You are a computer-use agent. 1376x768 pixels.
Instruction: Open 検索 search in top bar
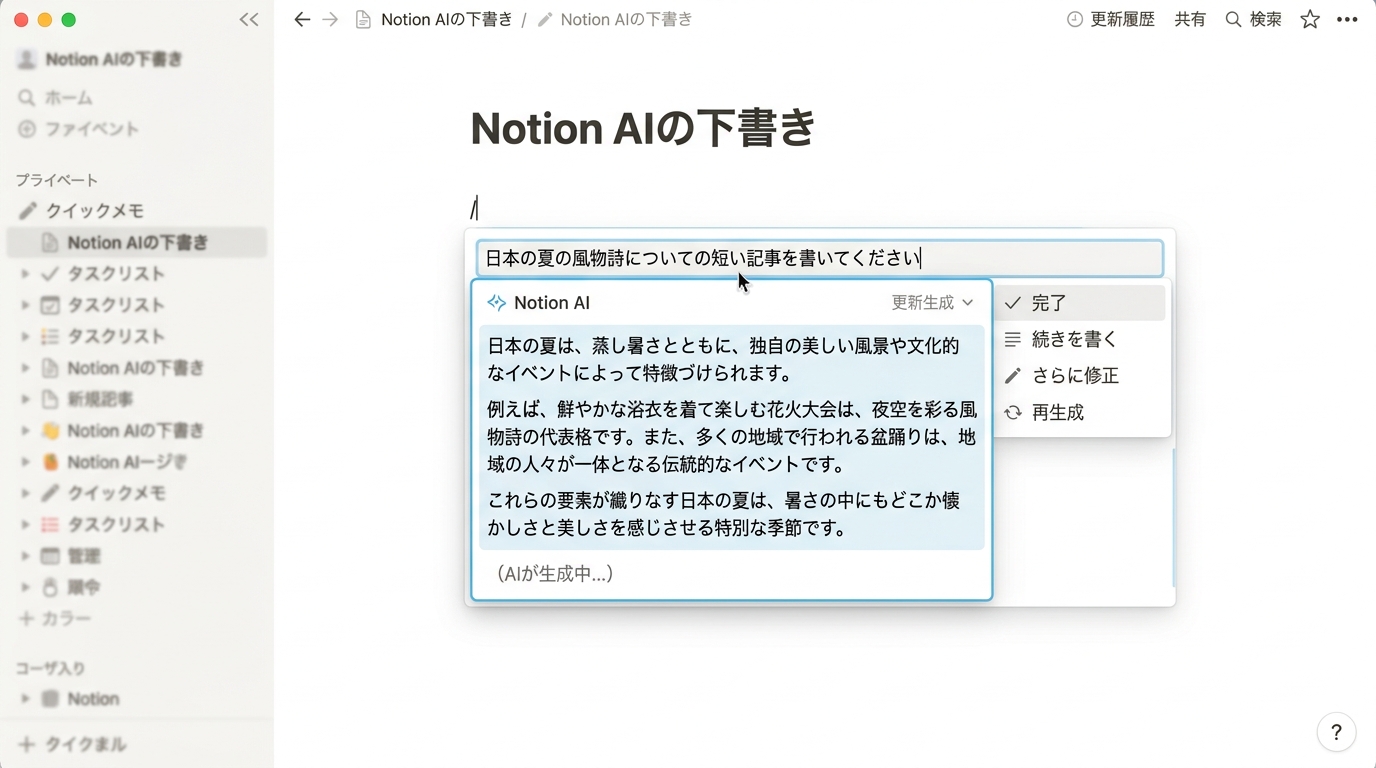1254,20
